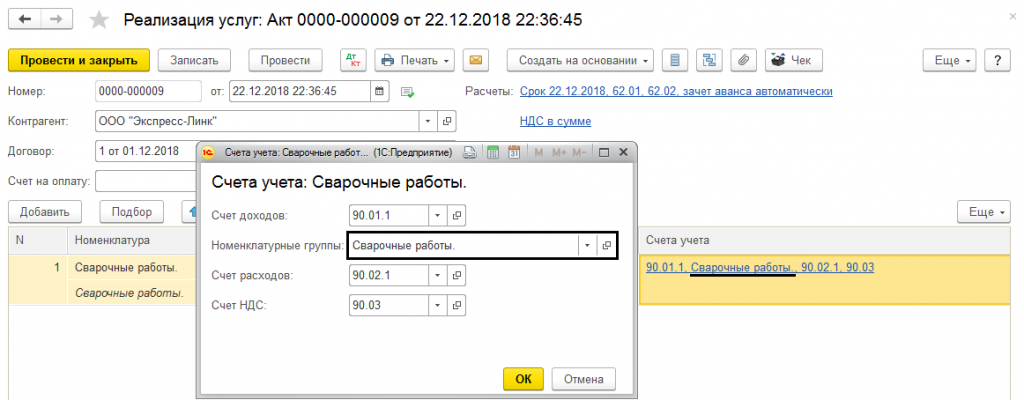
Task: Open НДС в сумме link
Action: click(555, 121)
